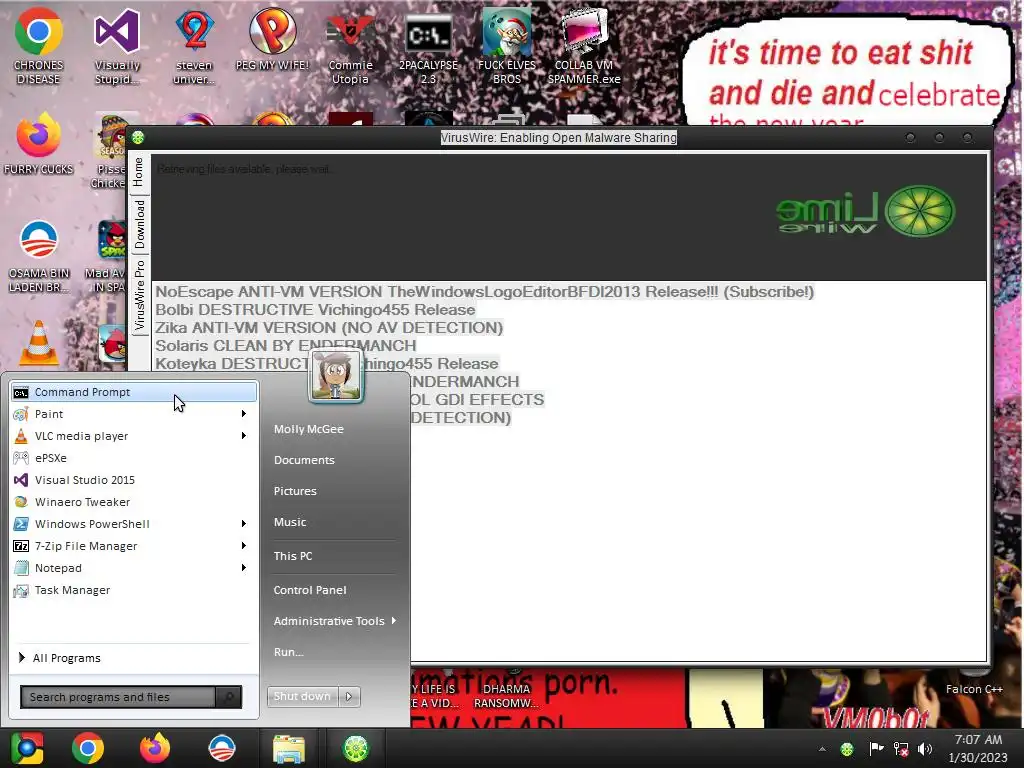The width and height of the screenshot is (1024, 768).
Task: Open Documents from Start menu
Action: click(304, 460)
